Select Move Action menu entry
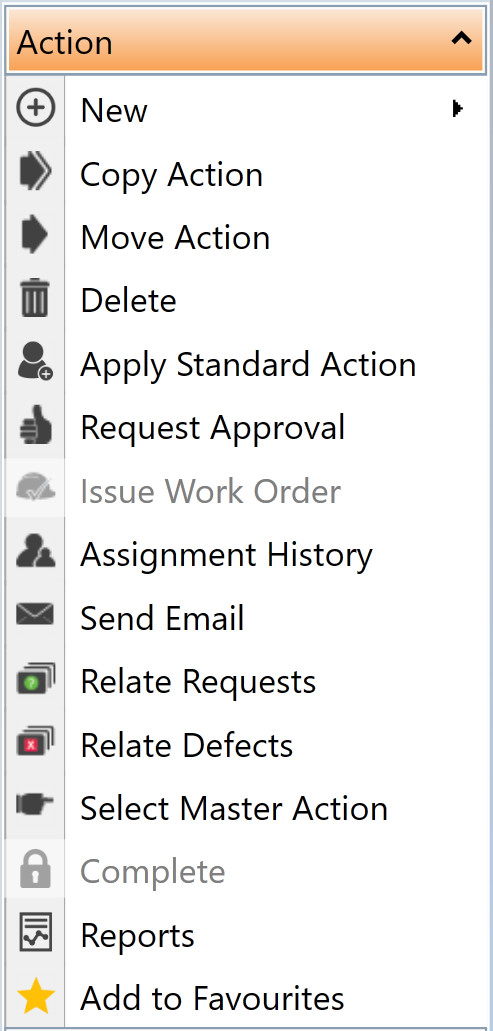This screenshot has height=1031, width=493. (x=246, y=237)
